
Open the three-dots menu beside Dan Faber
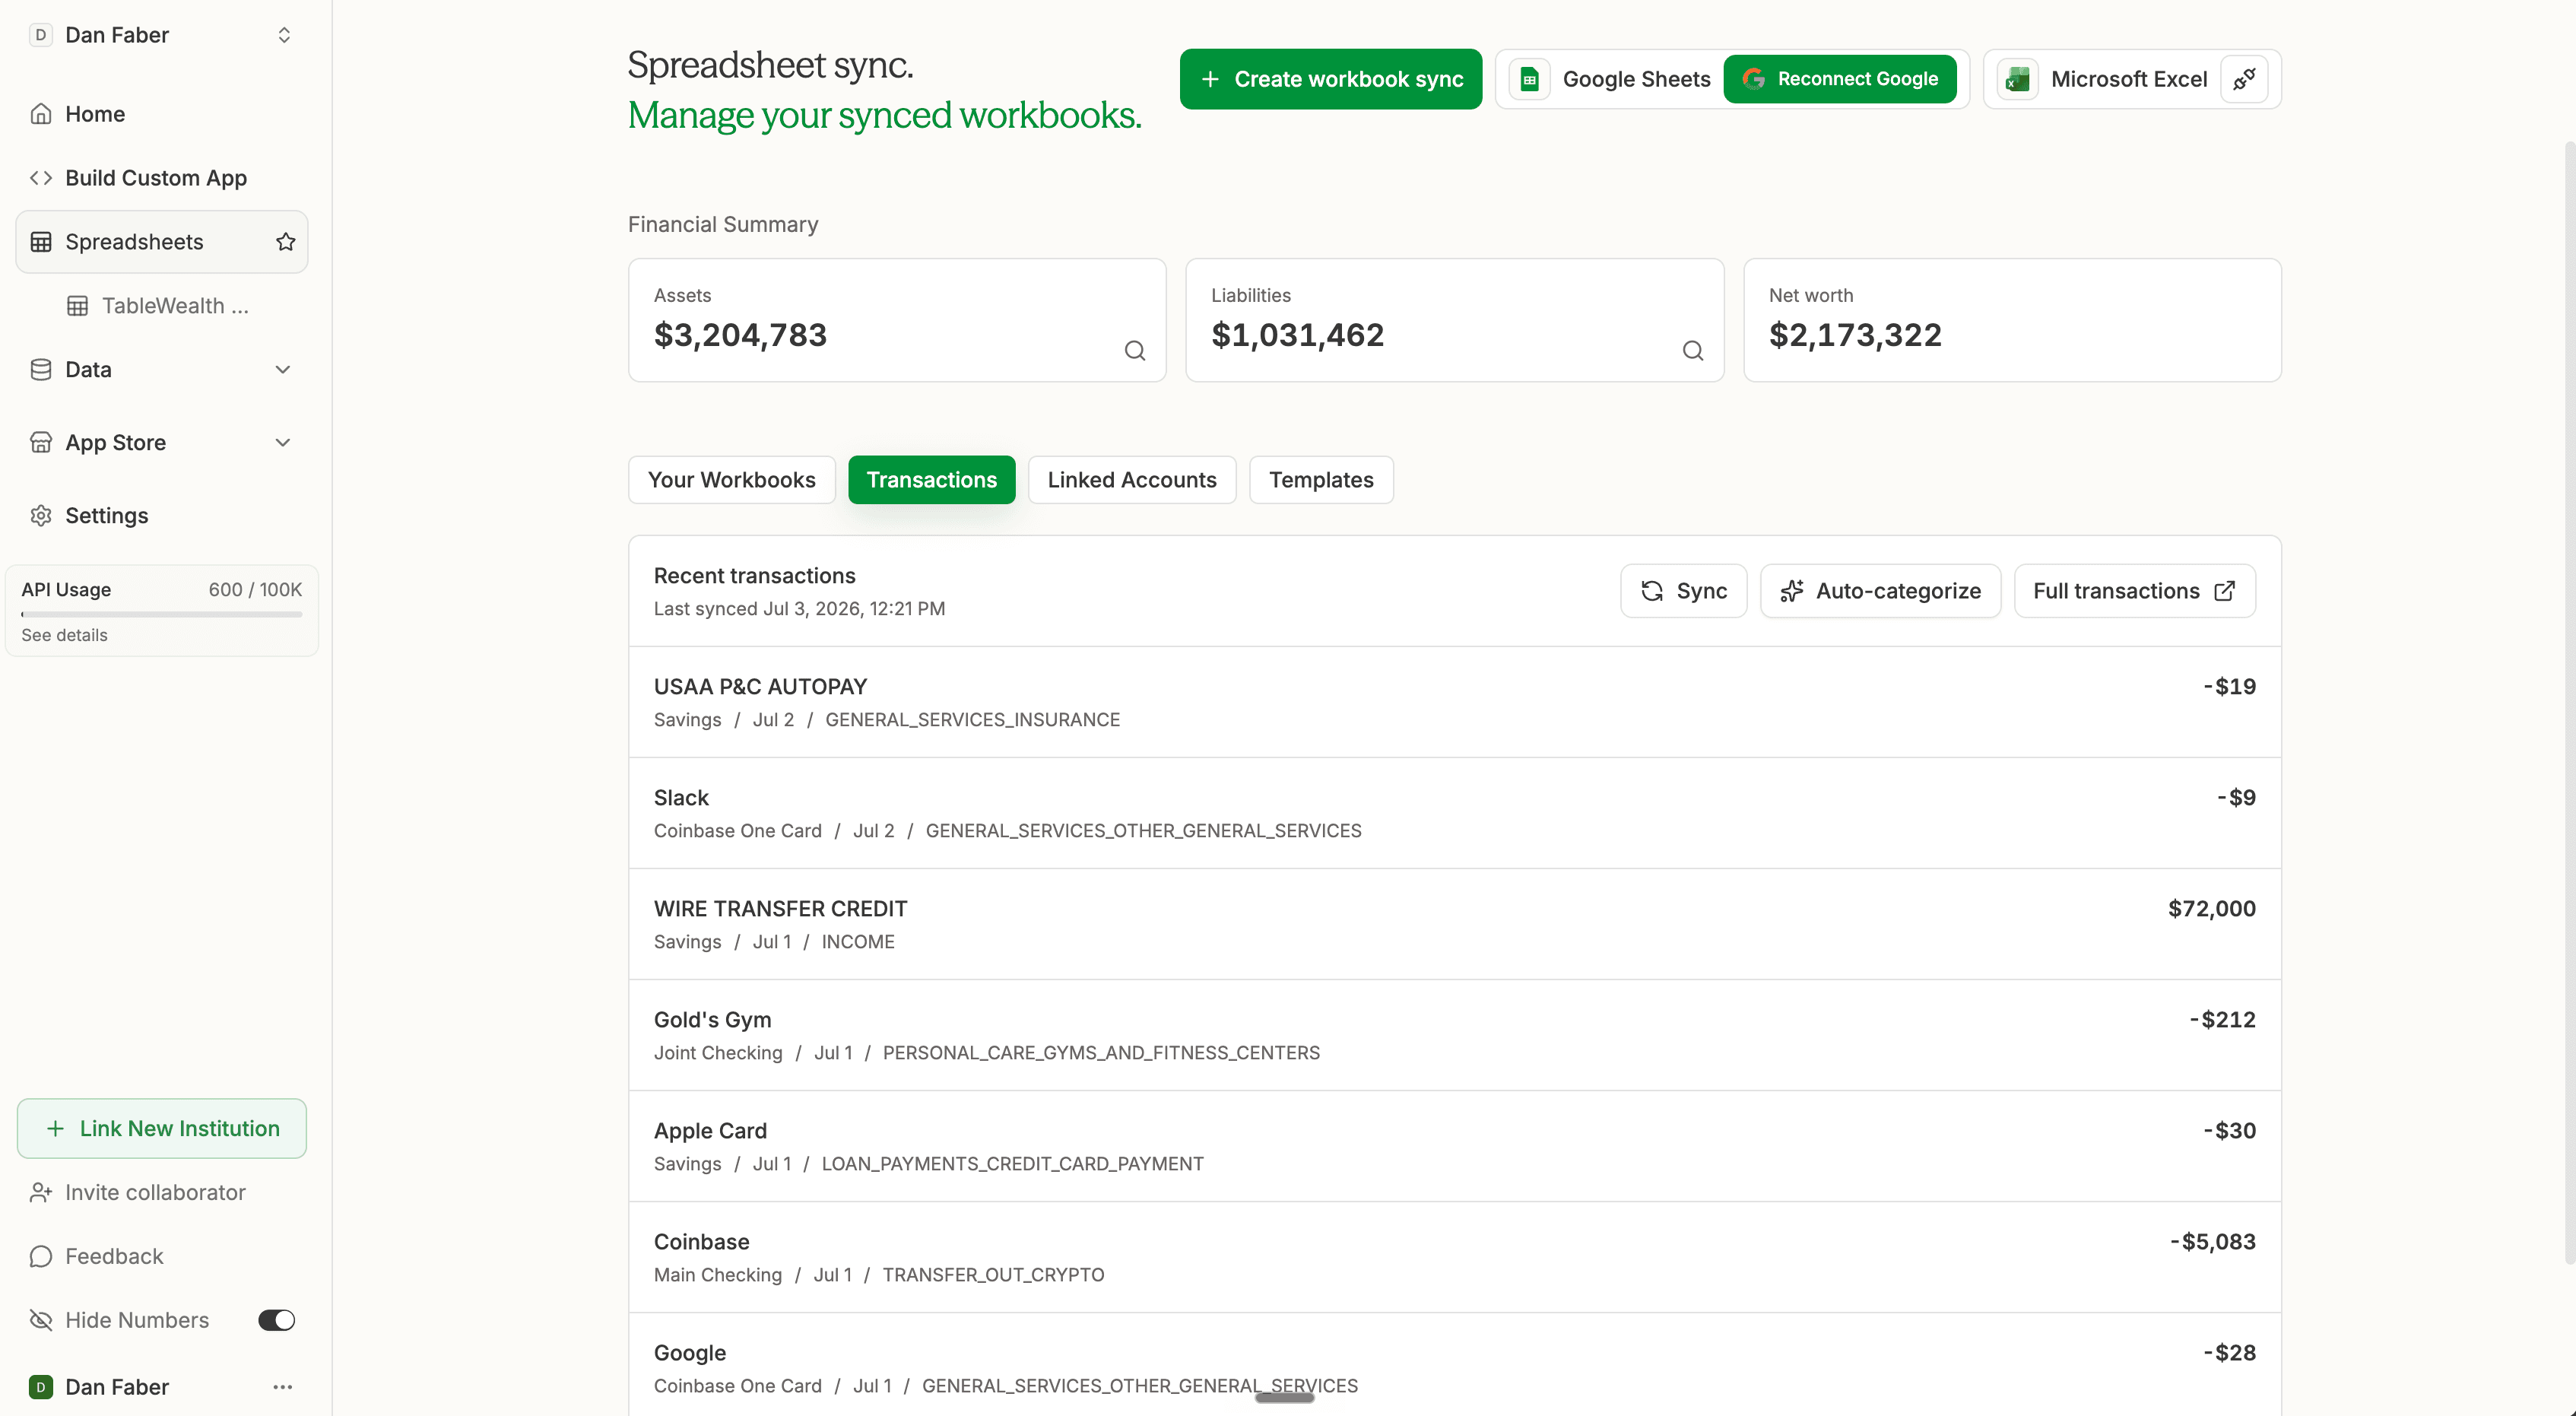pos(283,1388)
